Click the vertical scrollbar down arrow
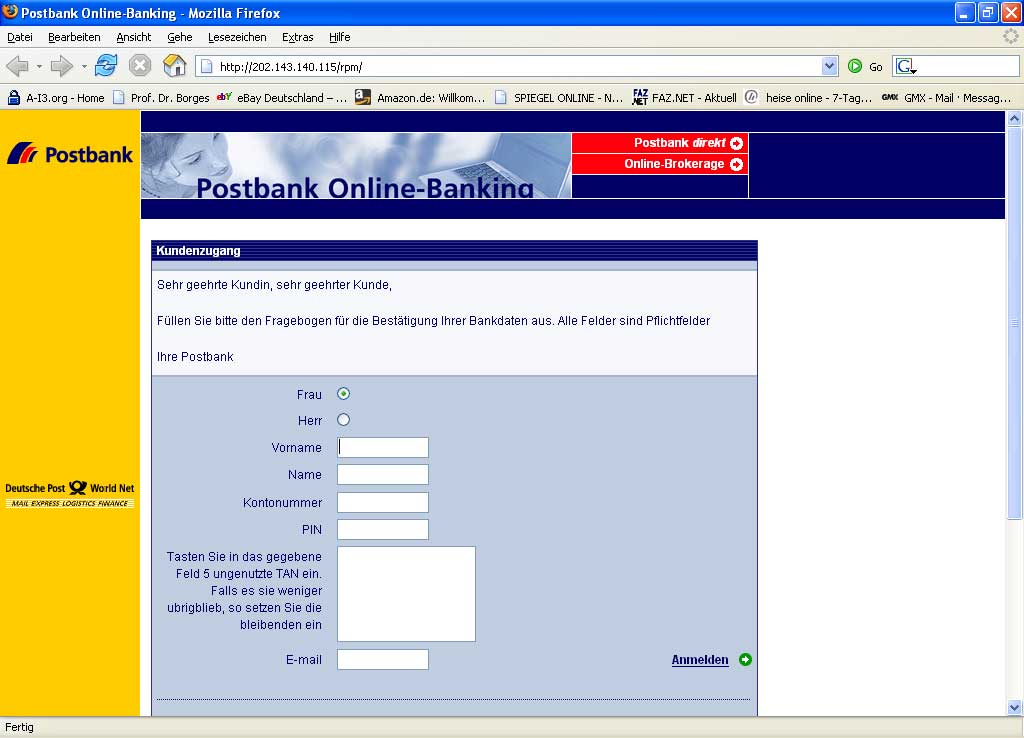Viewport: 1024px width, 738px height. click(x=1014, y=707)
